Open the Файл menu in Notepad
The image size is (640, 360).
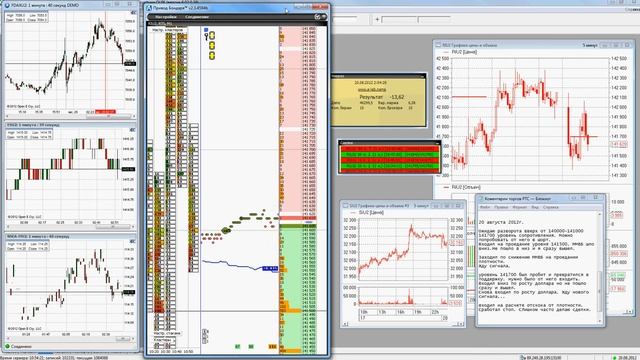pos(485,207)
